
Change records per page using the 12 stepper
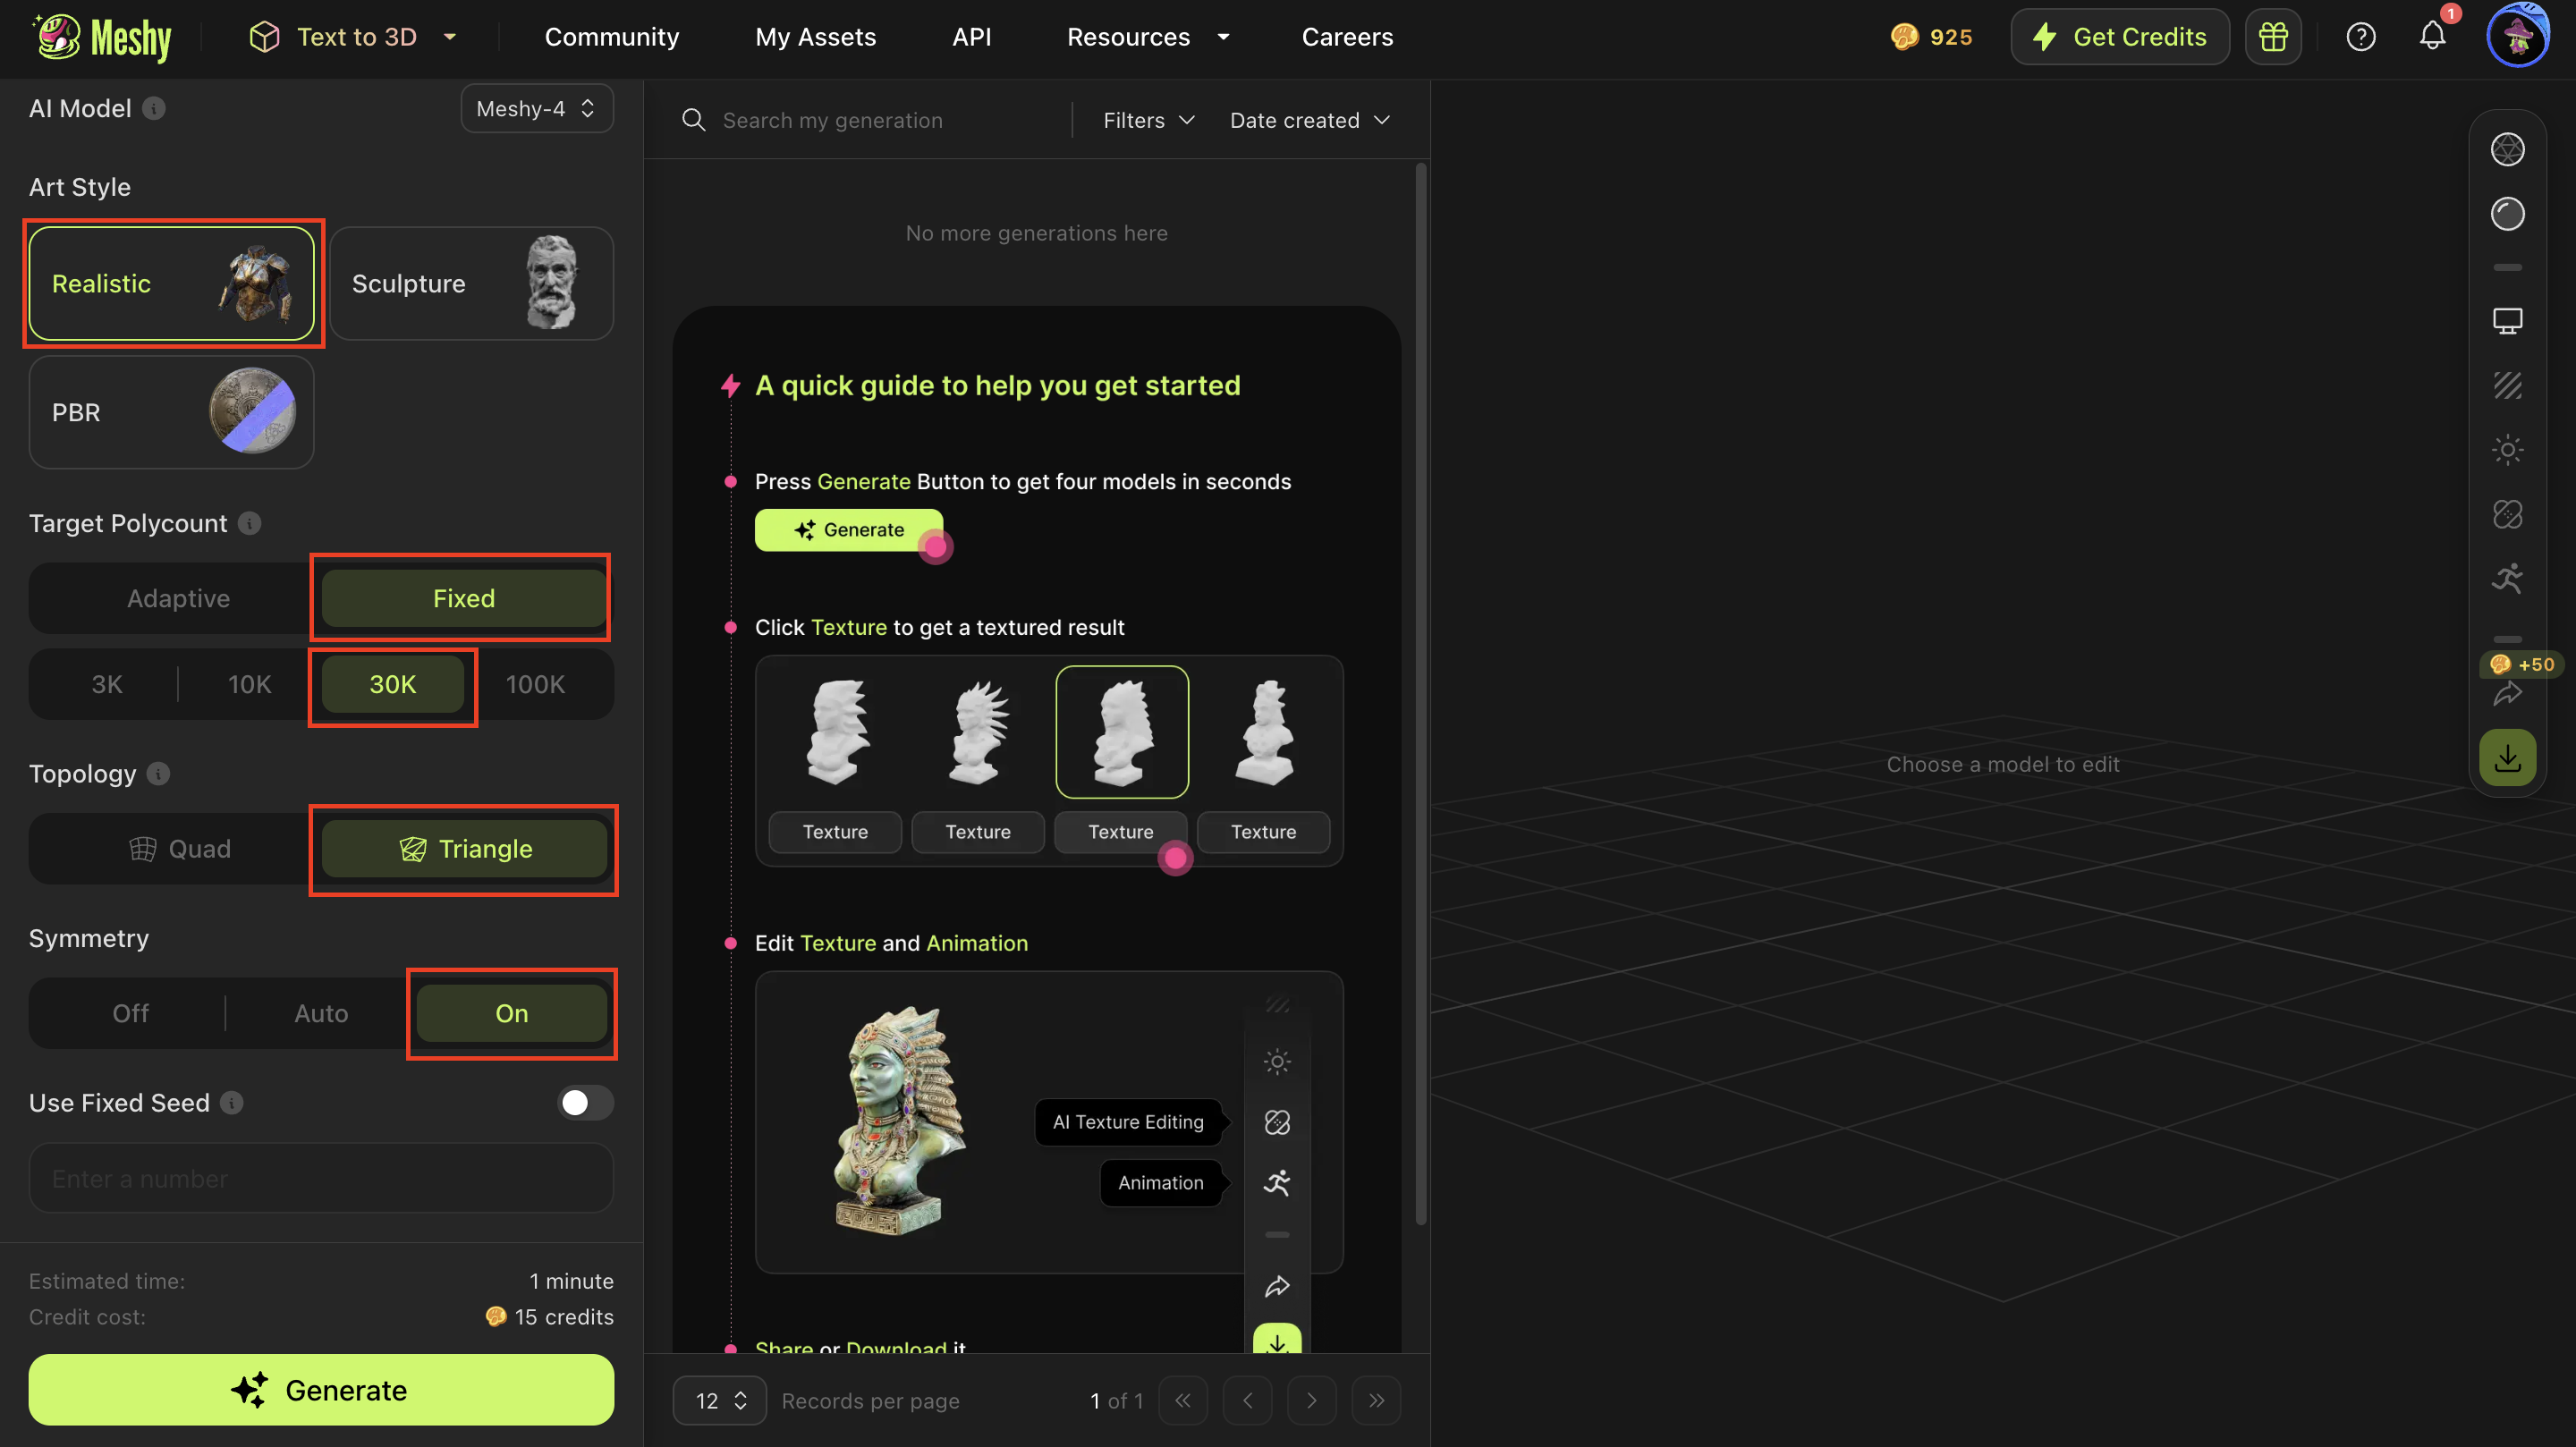tap(719, 1400)
